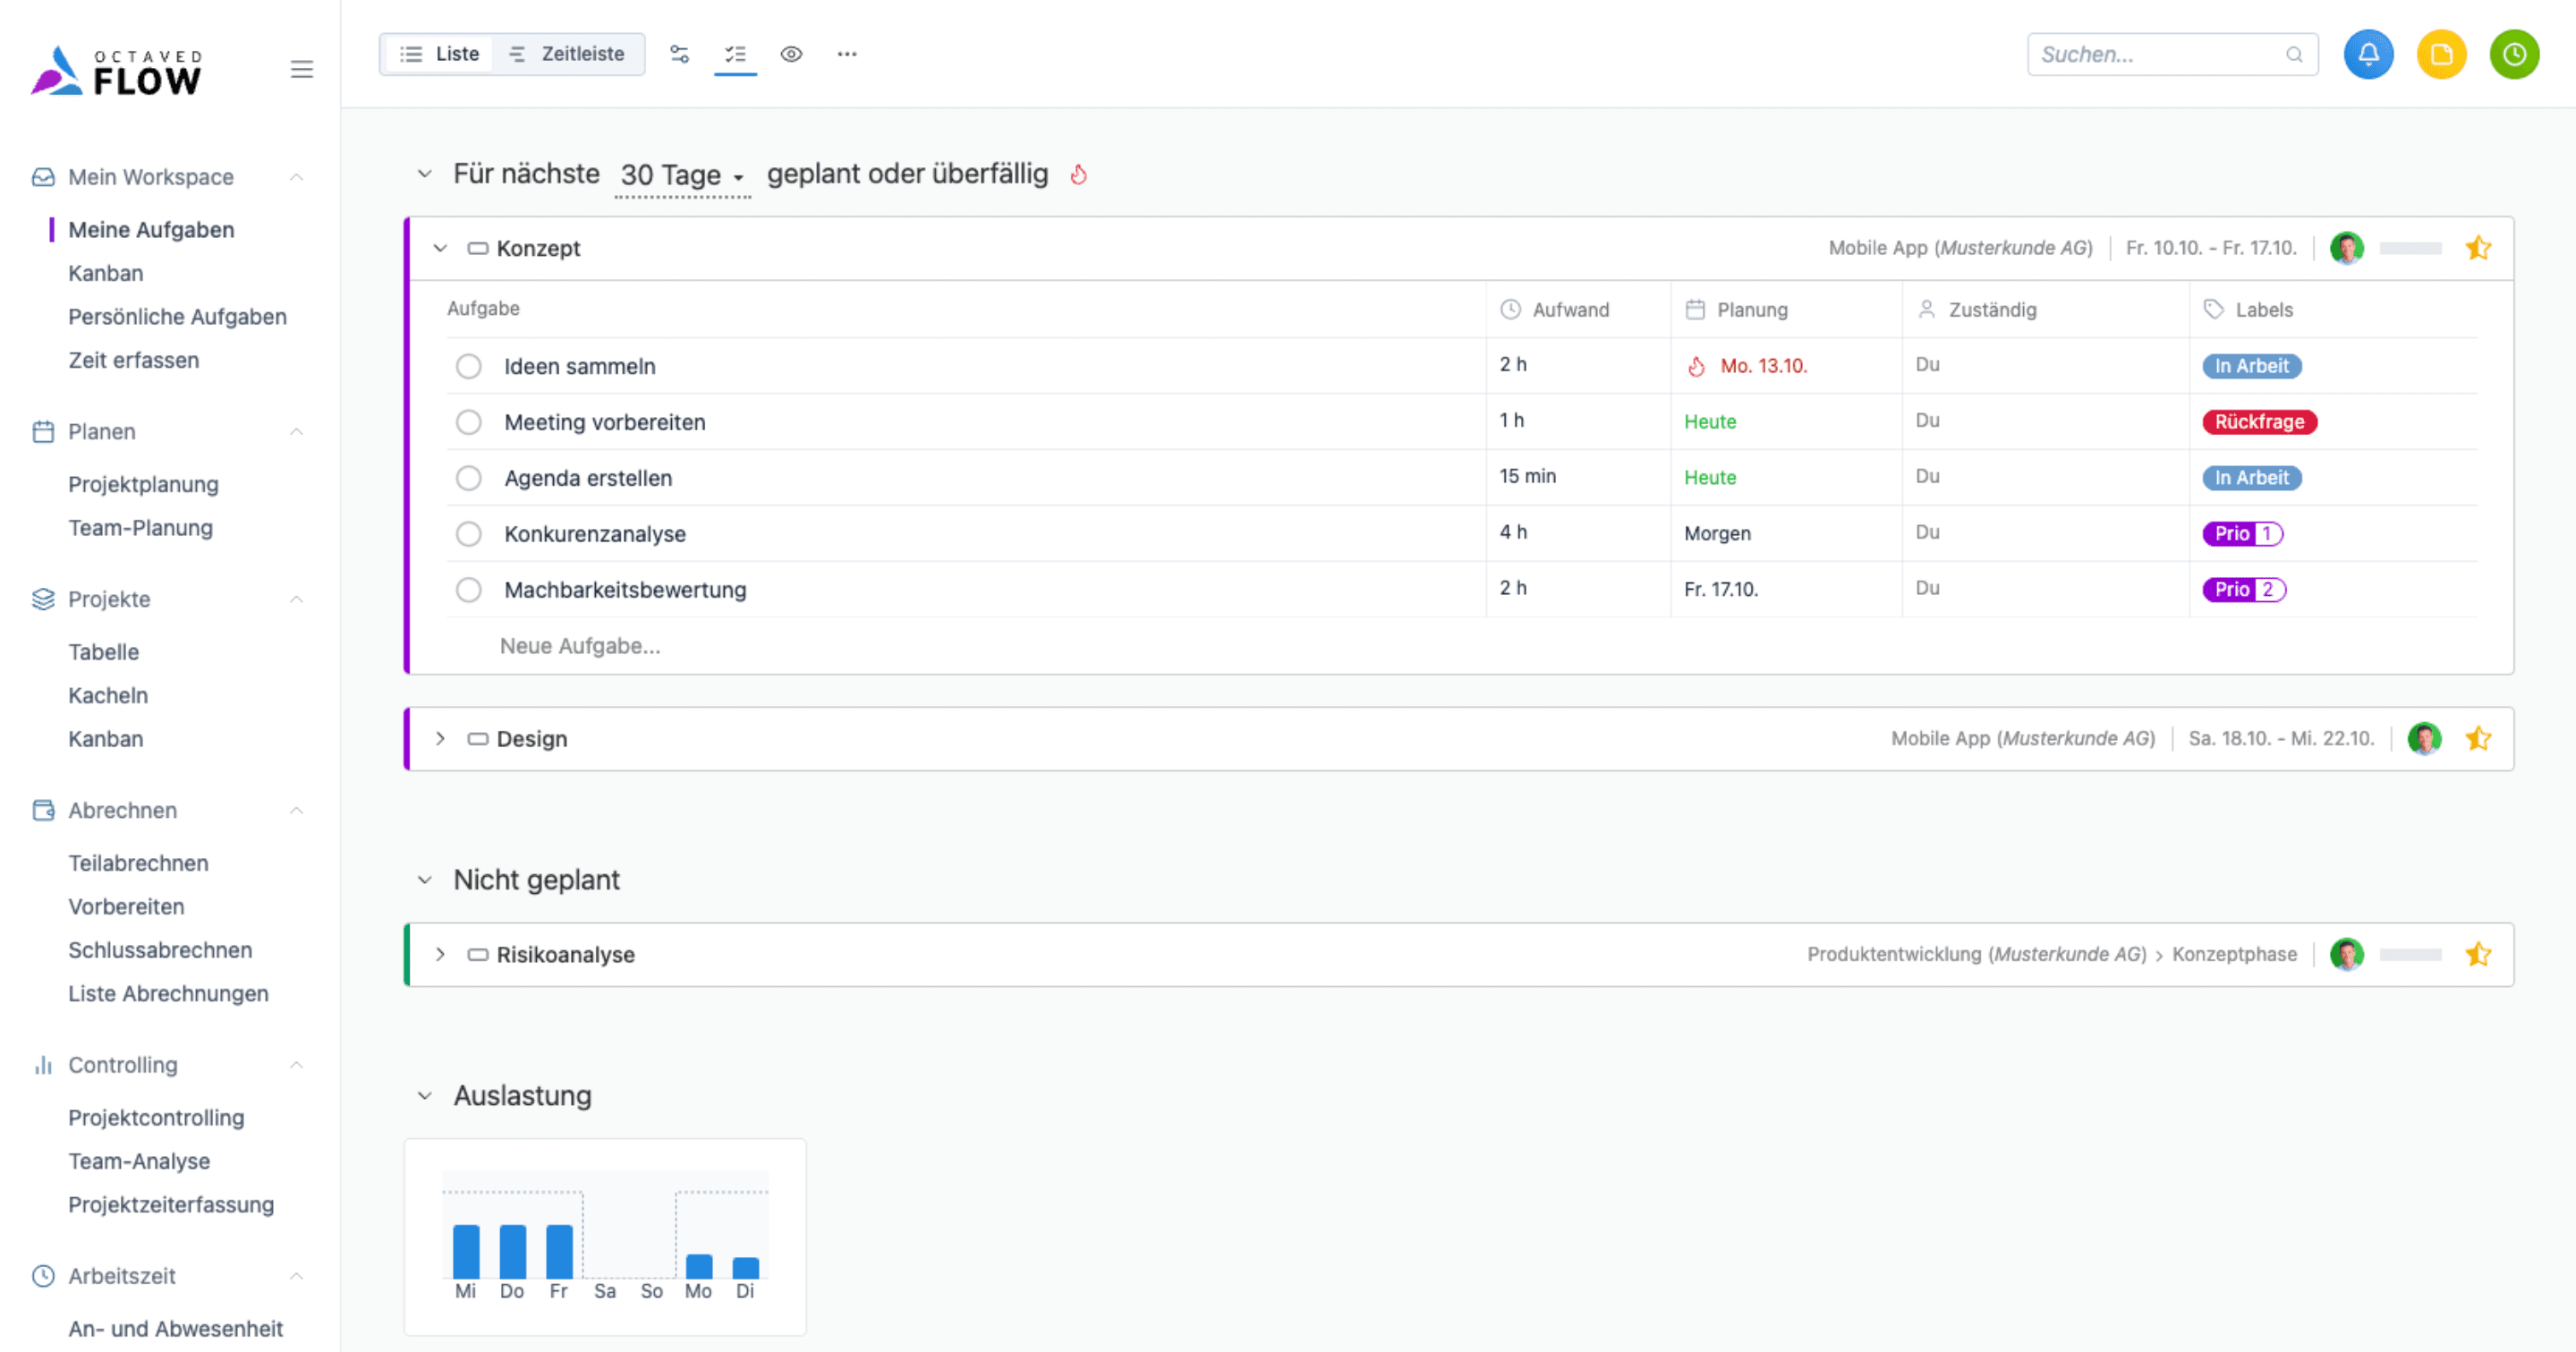Open the filter settings sliders icon
The height and width of the screenshot is (1352, 2576).
(679, 54)
